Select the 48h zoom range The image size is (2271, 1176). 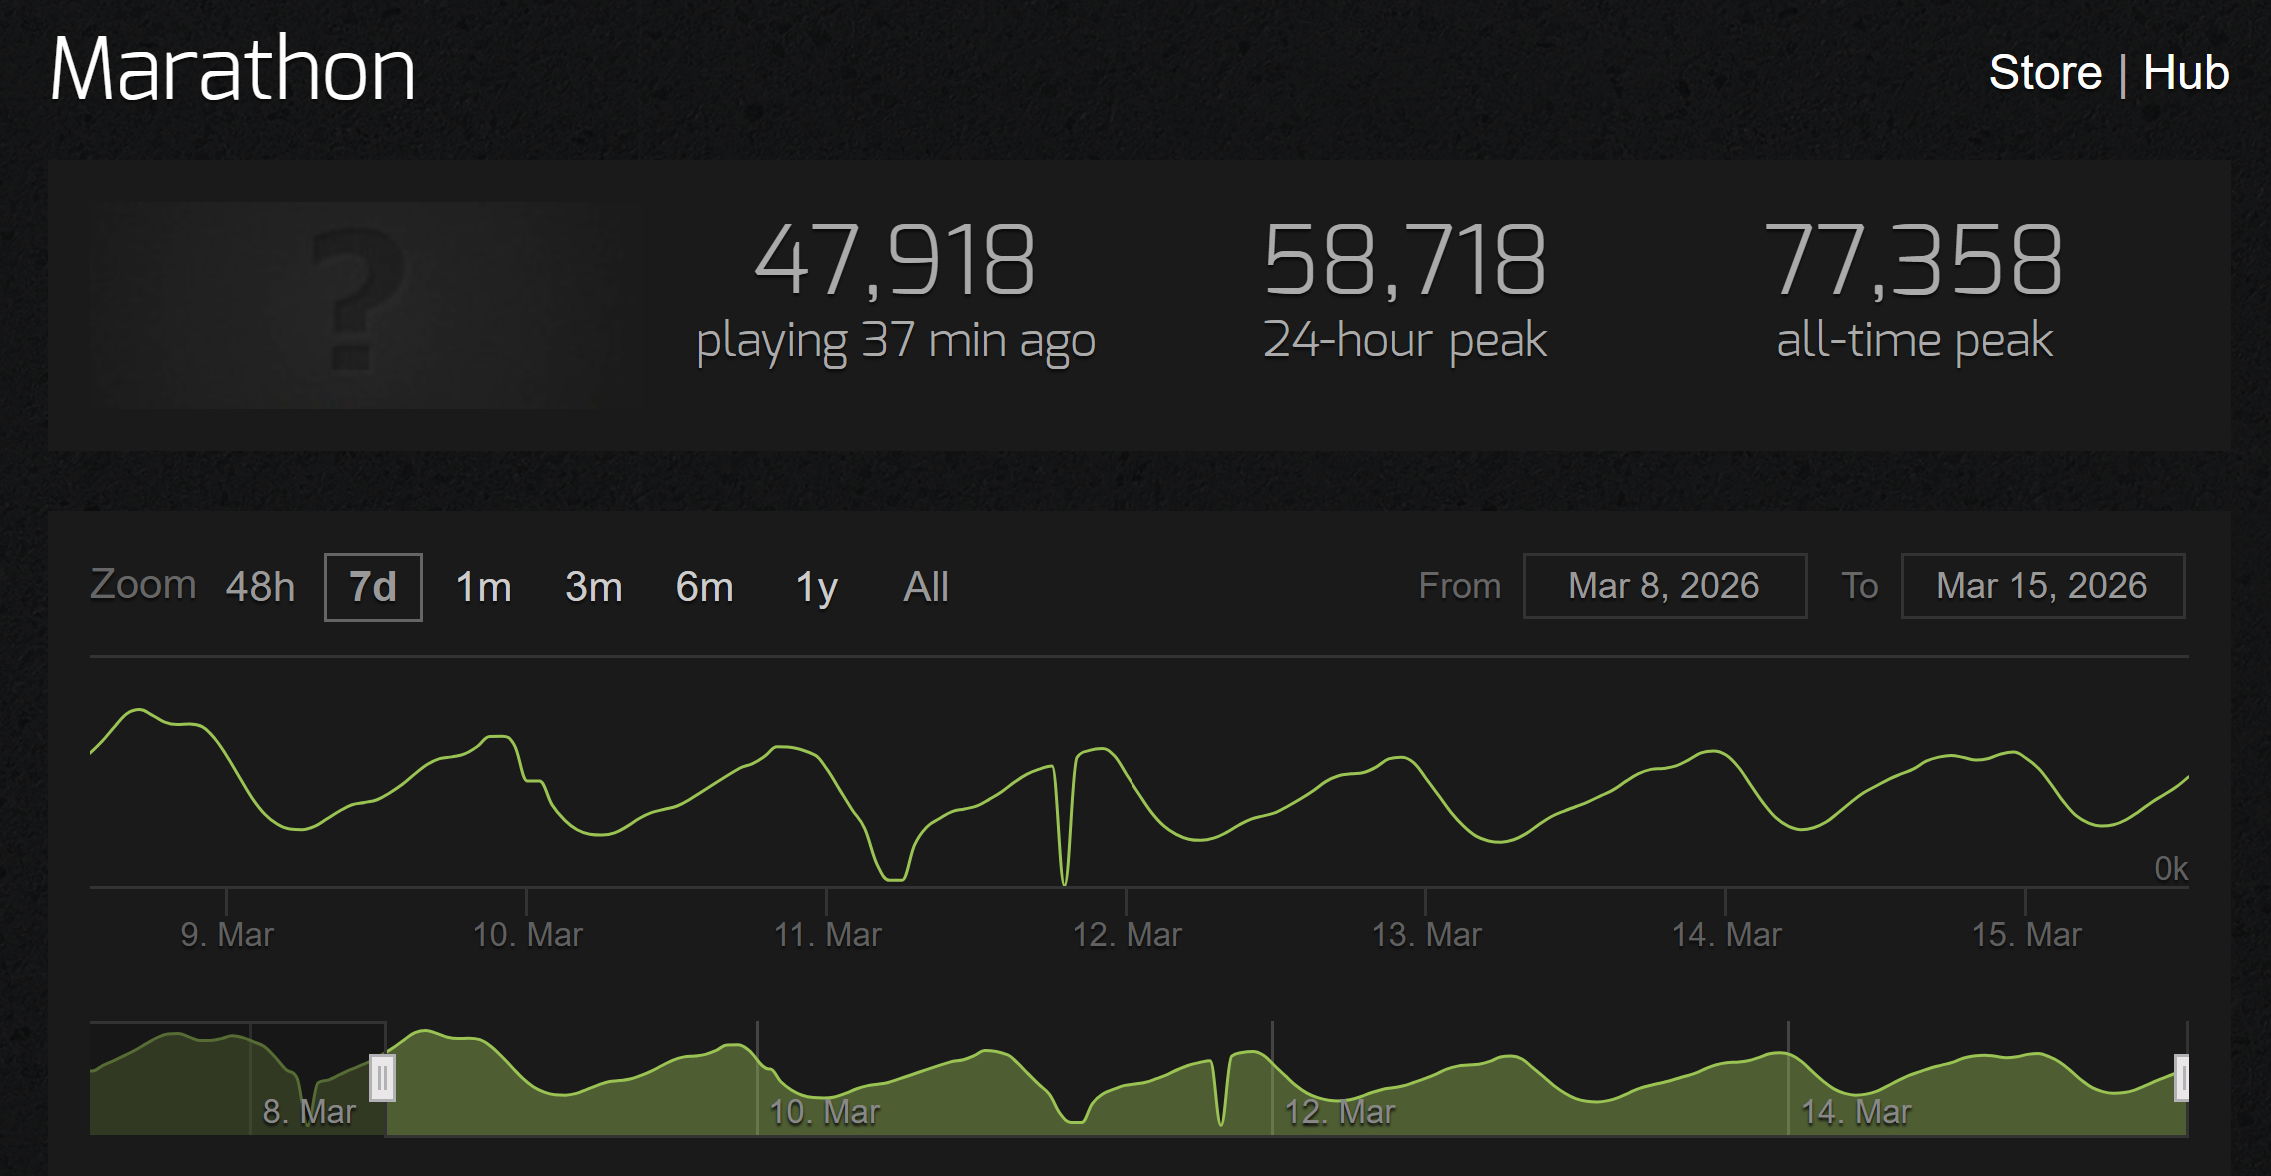pos(260,587)
